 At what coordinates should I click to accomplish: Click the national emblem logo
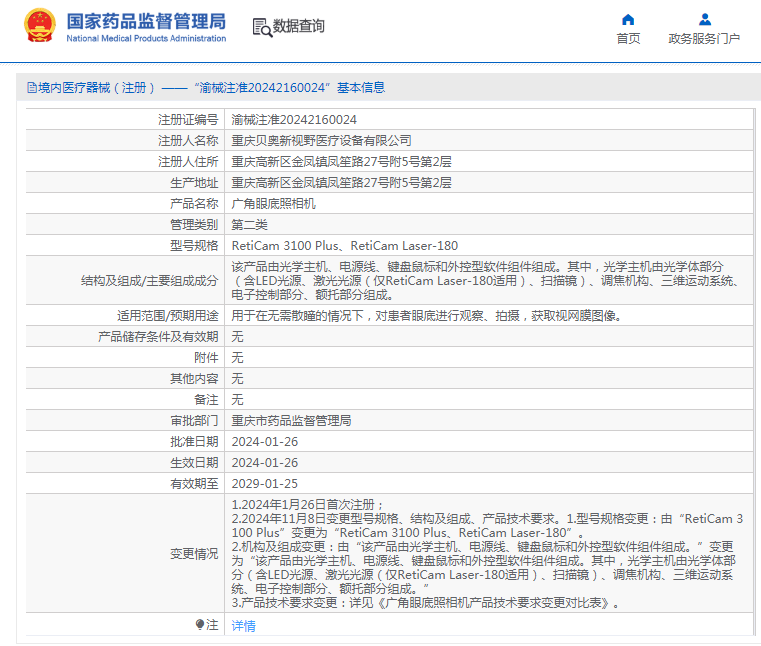(40, 26)
